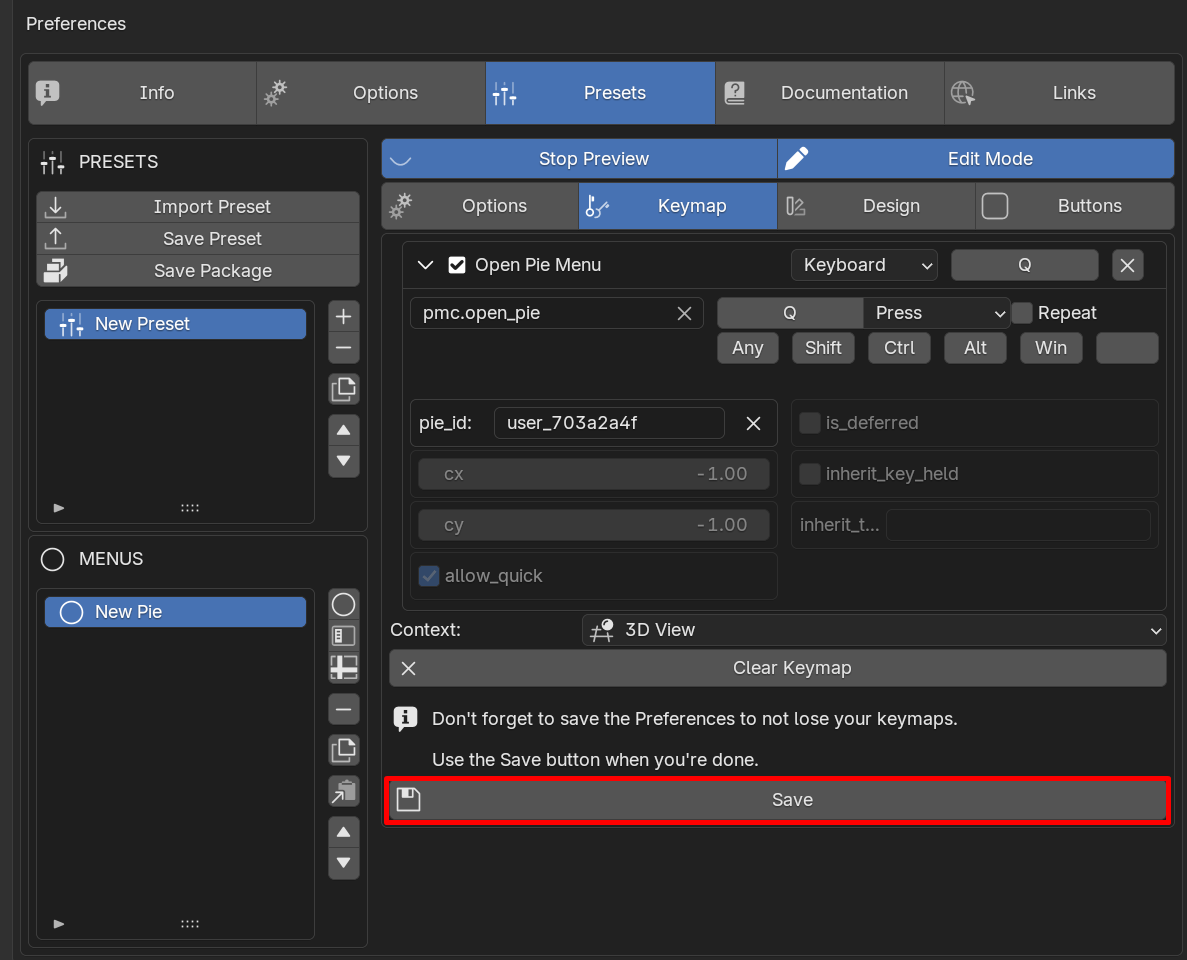Click Stop Preview
Screen dimensions: 1187x960
[x=579, y=159]
